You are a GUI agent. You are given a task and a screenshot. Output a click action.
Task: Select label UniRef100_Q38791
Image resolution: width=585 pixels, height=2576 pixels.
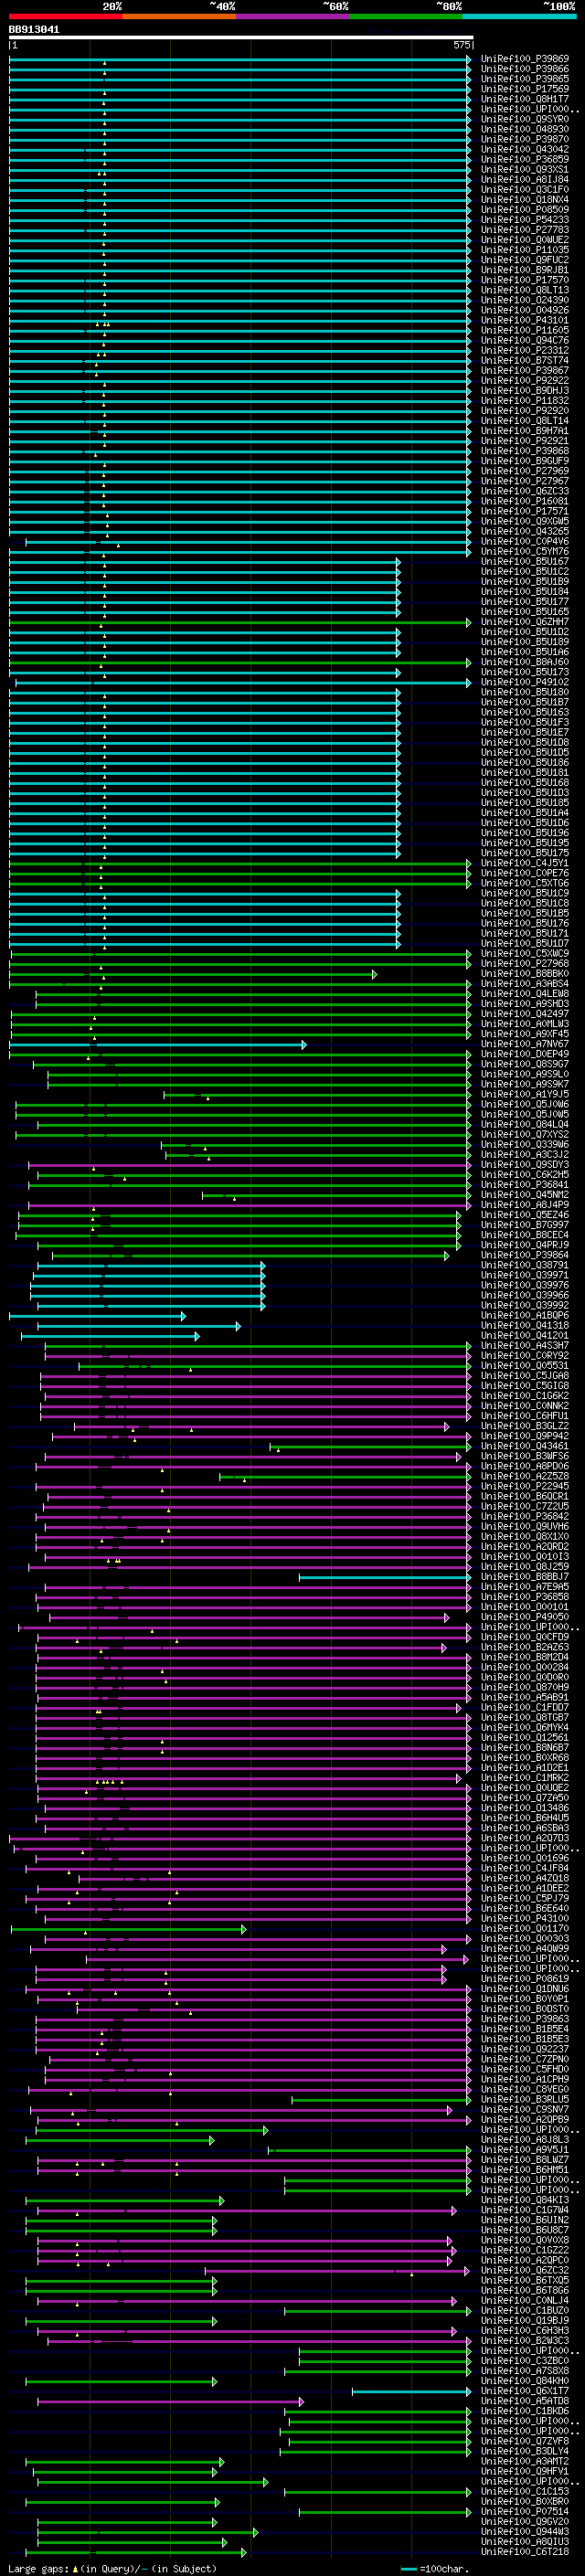coord(525,1266)
